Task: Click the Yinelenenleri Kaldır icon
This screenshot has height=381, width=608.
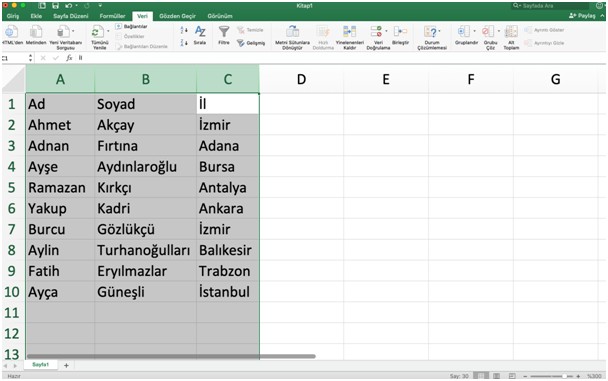Action: pos(349,31)
